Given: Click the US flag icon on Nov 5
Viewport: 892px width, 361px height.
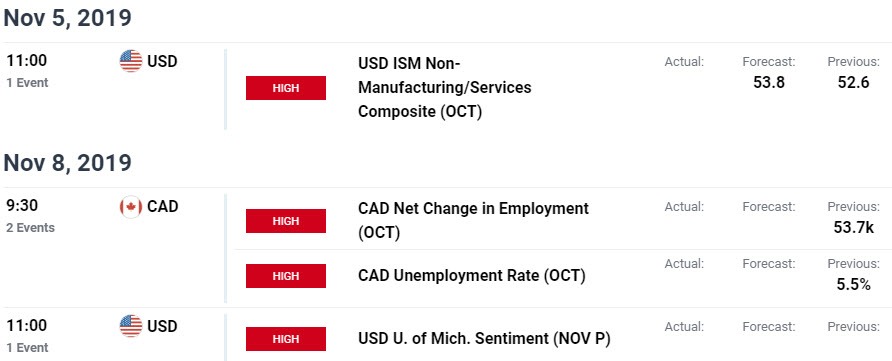Looking at the screenshot, I should point(131,61).
